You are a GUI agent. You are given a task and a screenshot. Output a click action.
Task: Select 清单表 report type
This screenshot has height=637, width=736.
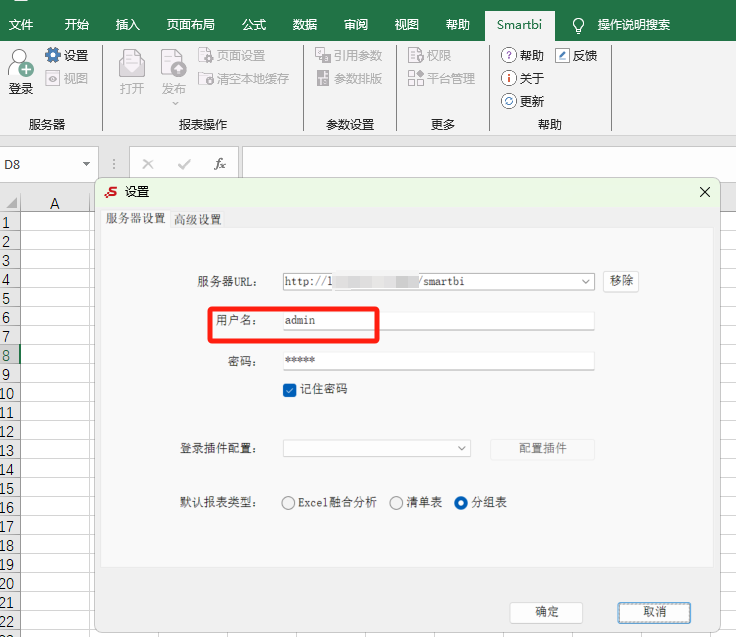coord(396,503)
